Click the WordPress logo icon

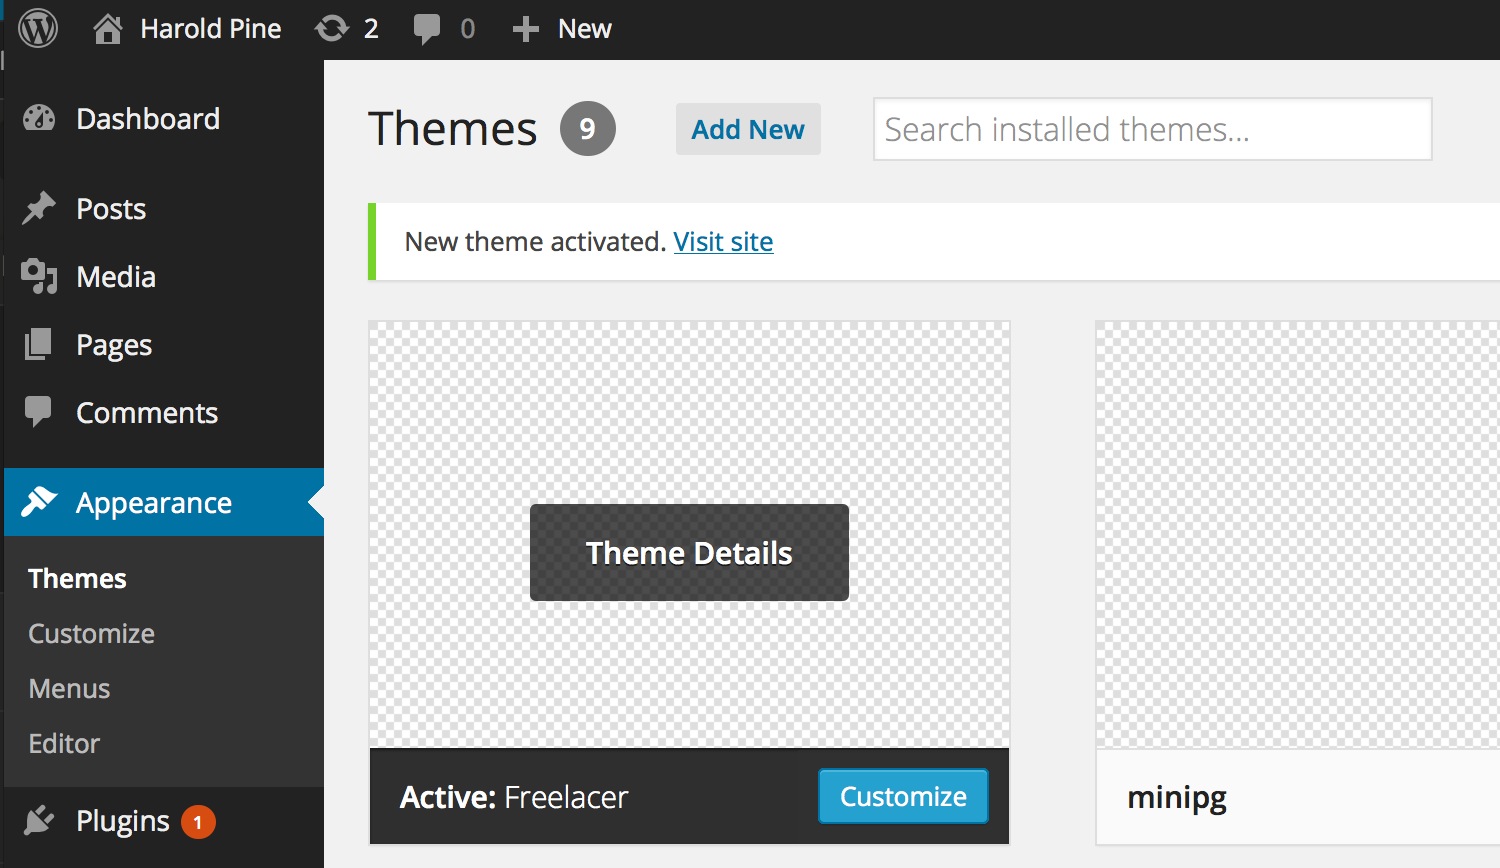pos(38,29)
